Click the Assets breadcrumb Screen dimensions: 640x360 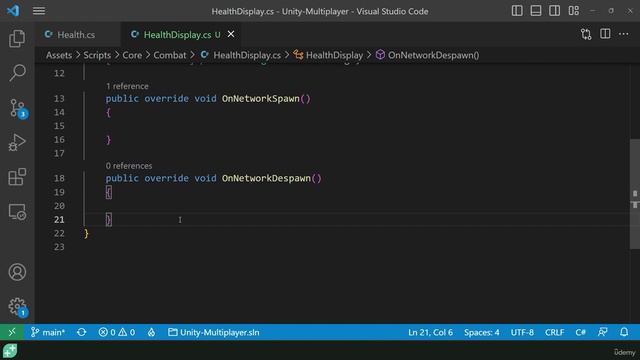59,55
